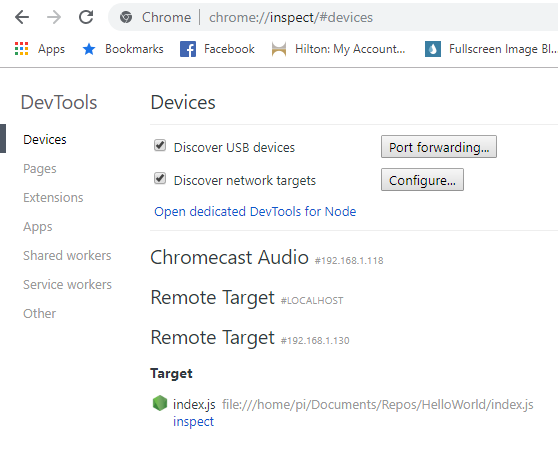Click the Chrome site info icon
Screen dimensions: 558x454
126,17
